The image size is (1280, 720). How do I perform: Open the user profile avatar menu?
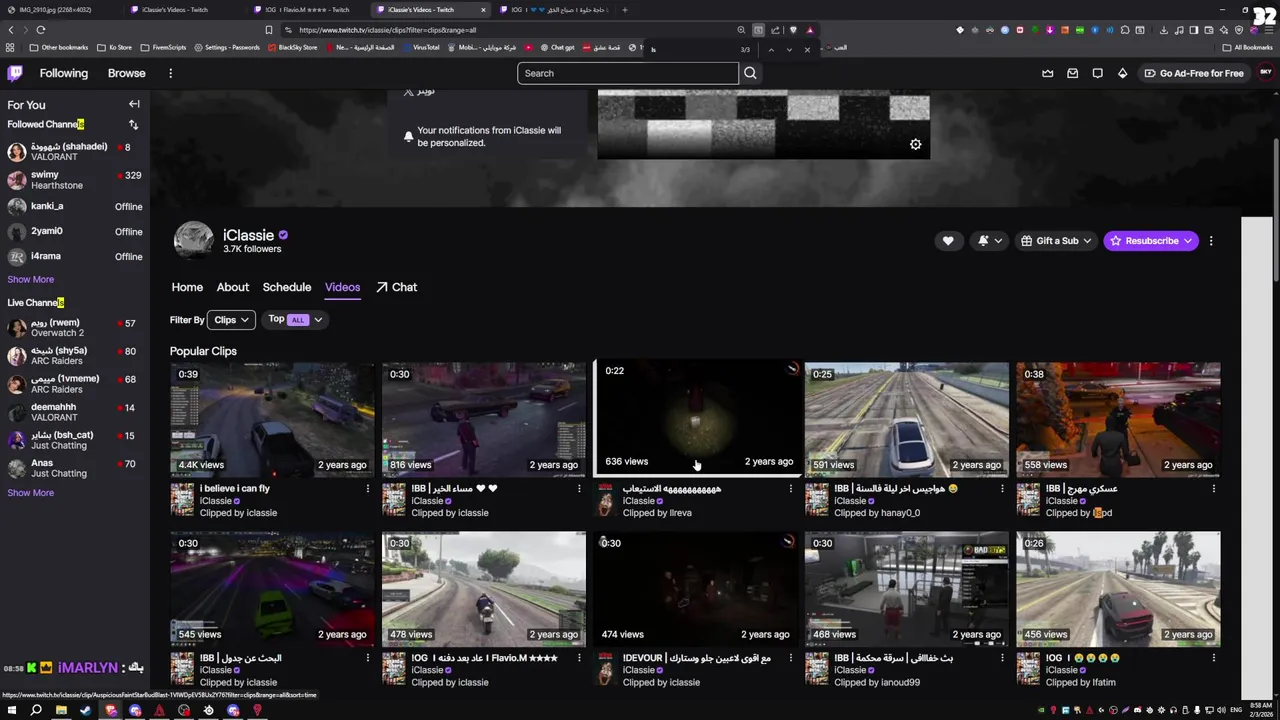point(1265,73)
